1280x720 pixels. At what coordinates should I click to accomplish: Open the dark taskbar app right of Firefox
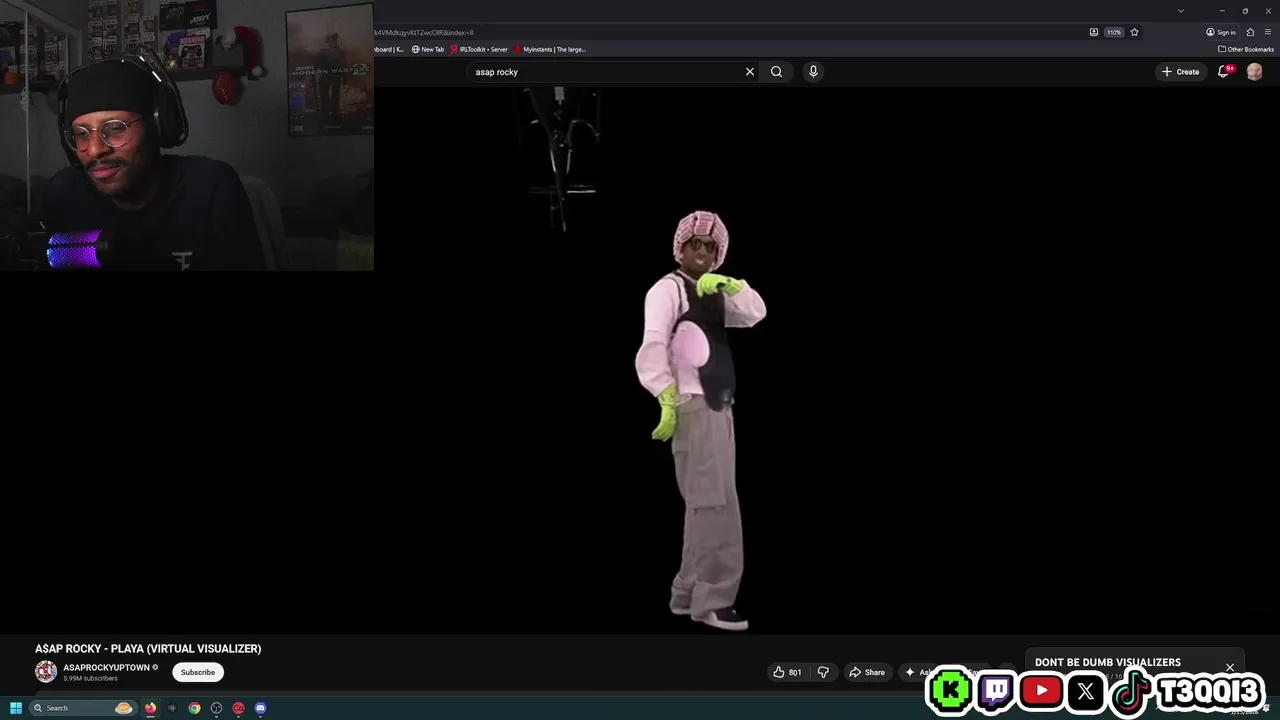coord(172,708)
